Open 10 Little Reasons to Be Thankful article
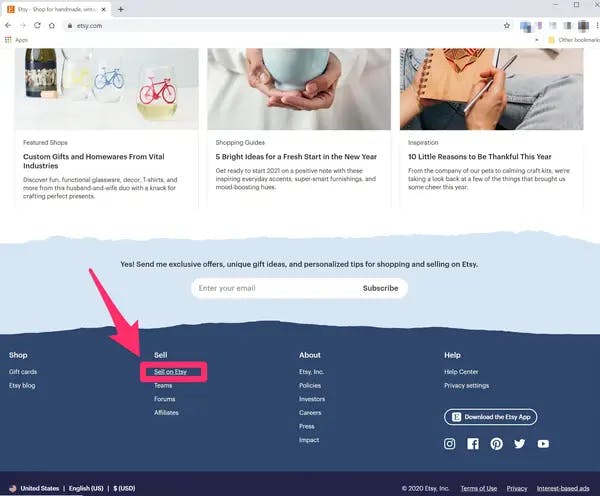The image size is (600, 496). [480, 157]
